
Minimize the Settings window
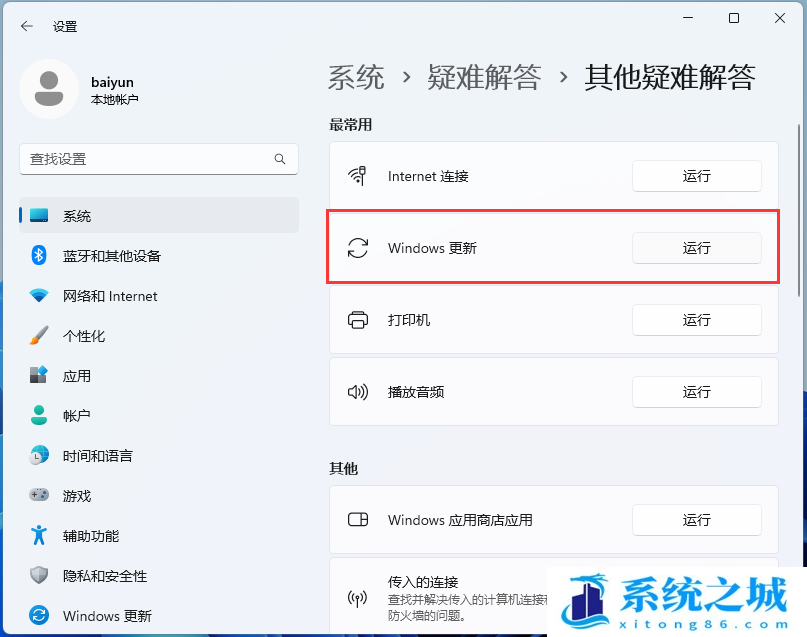pyautogui.click(x=688, y=18)
